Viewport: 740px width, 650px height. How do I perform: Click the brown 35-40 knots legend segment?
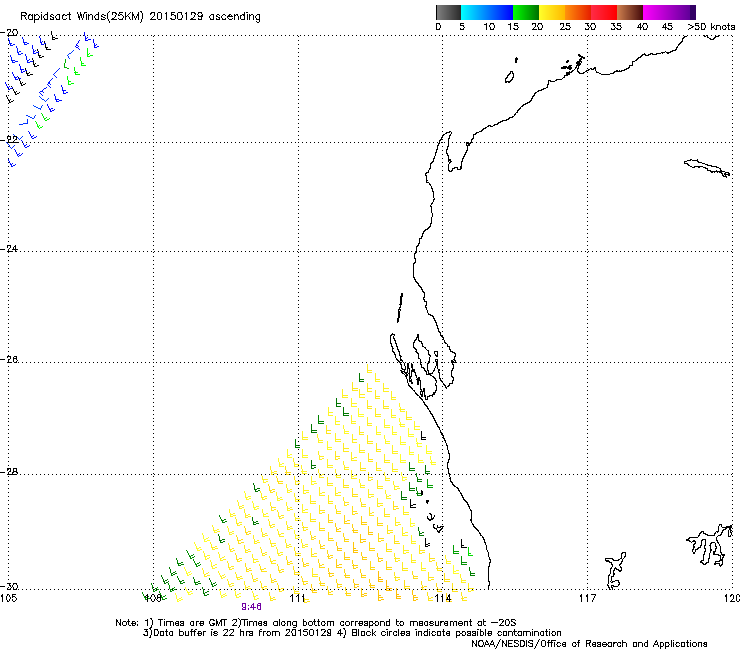click(630, 12)
